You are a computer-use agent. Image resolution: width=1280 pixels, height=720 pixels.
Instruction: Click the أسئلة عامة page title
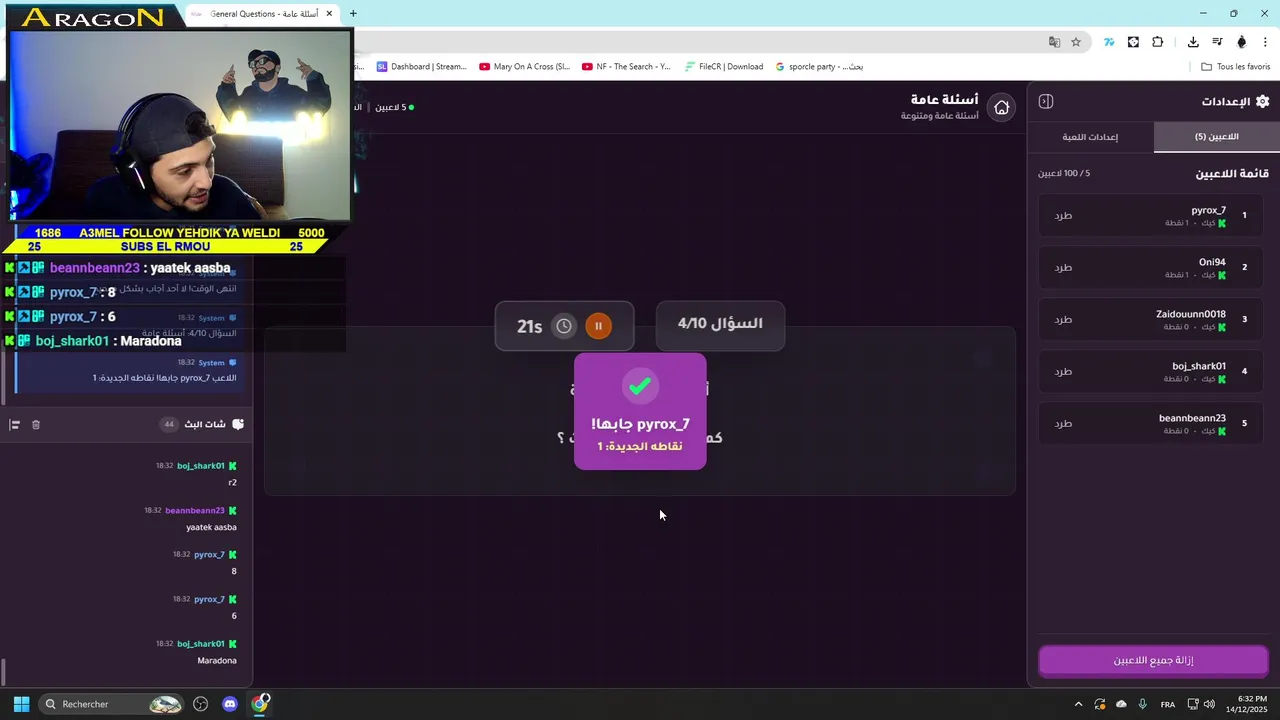(944, 99)
